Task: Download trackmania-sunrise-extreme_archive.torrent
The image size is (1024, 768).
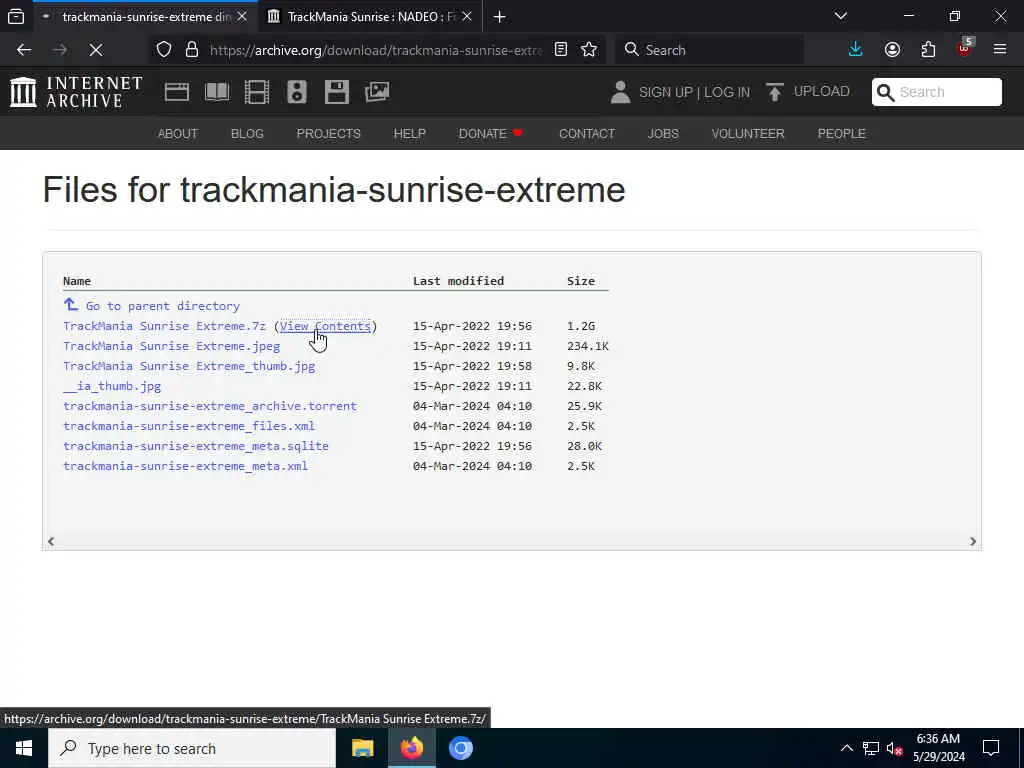Action: tap(210, 406)
